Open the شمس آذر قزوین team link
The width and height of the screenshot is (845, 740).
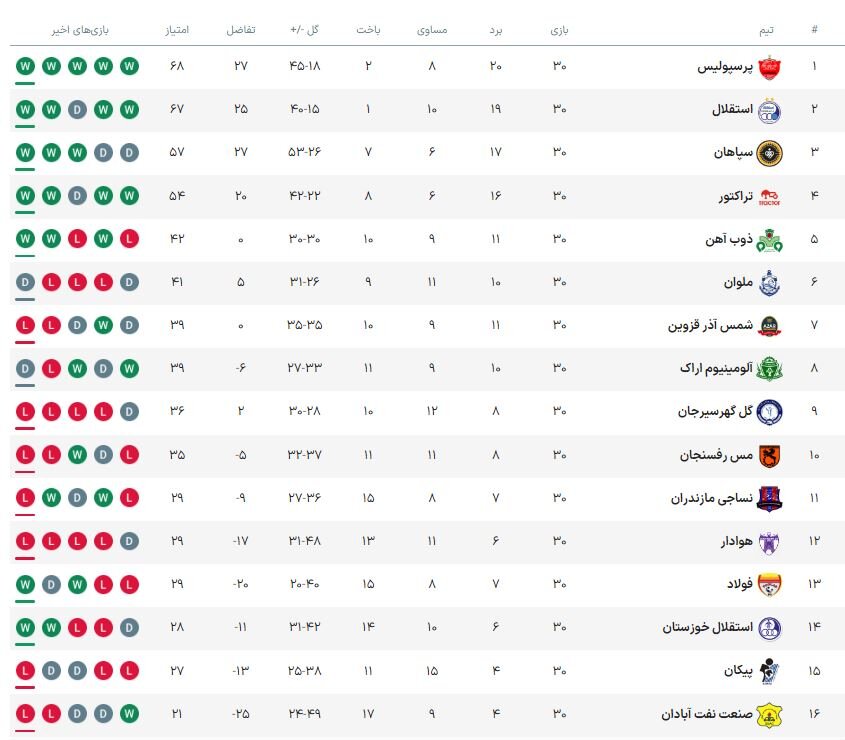click(x=706, y=326)
